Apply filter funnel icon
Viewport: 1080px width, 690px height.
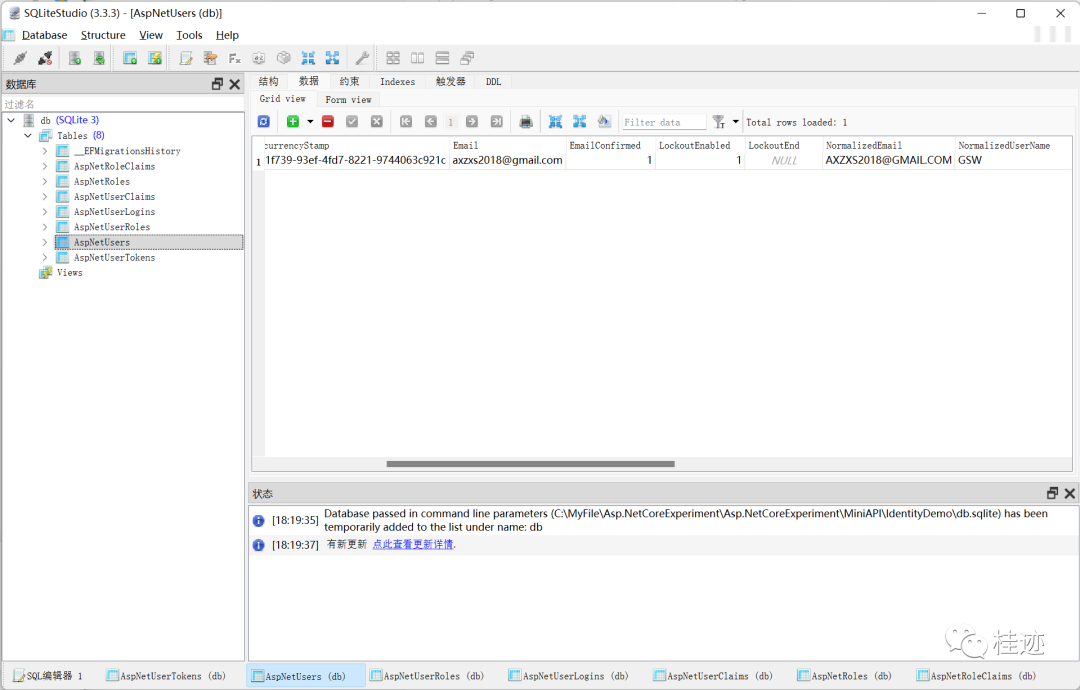tap(718, 122)
